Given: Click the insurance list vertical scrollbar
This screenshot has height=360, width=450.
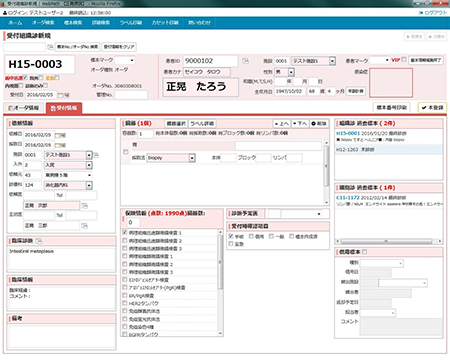Looking at the screenshot, I should pyautogui.click(x=220, y=282).
